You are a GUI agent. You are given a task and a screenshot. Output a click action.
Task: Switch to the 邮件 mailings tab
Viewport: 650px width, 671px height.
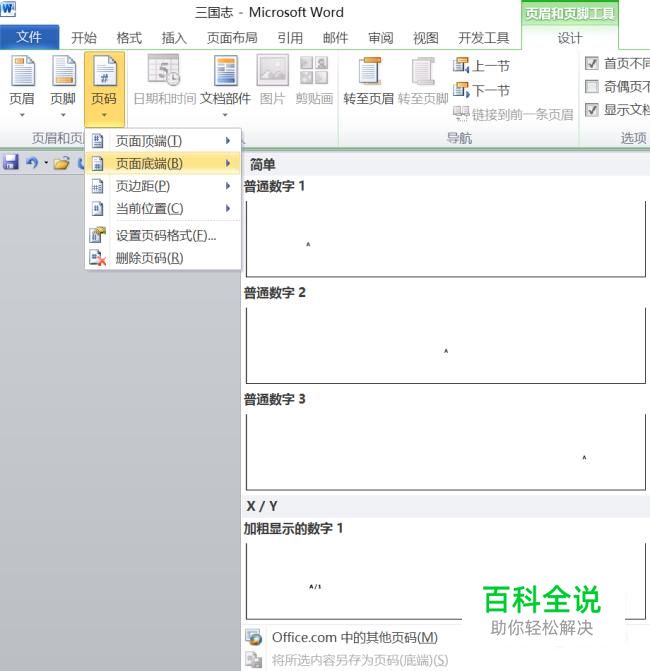coord(335,38)
